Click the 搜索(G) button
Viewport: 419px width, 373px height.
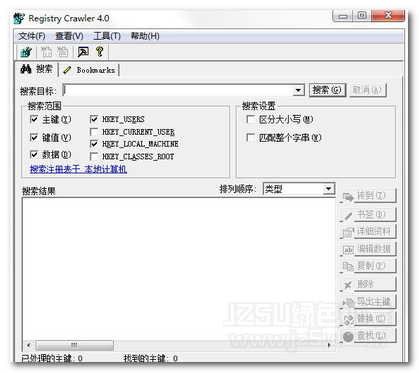(327, 90)
